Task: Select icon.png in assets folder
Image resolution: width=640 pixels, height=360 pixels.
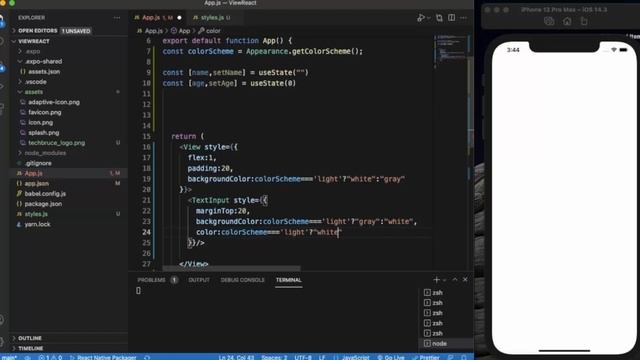Action: point(40,122)
